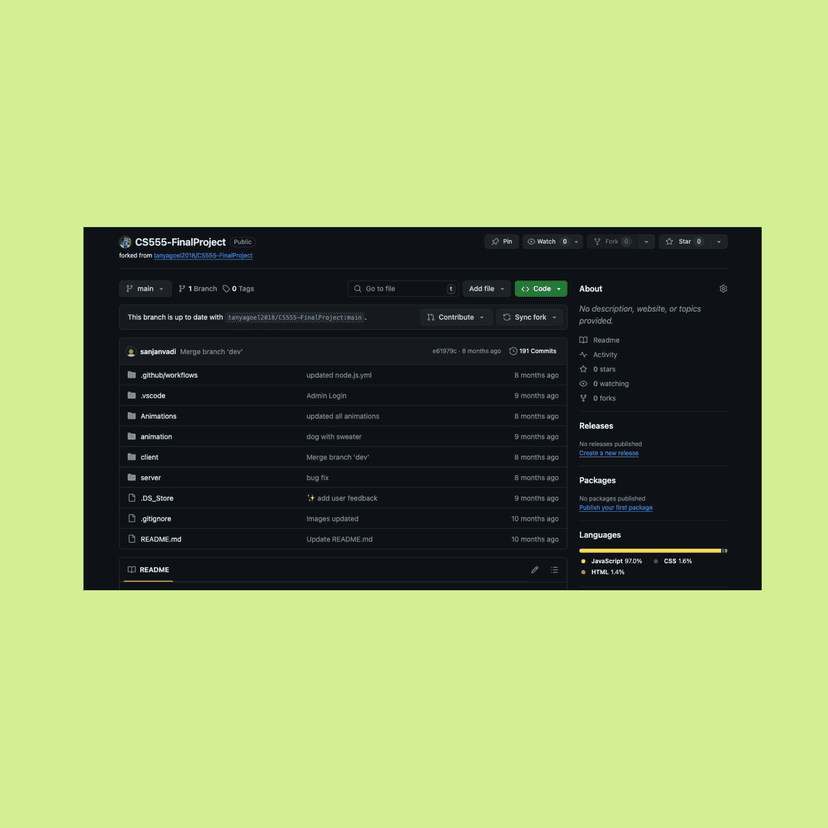Open the server folder
The height and width of the screenshot is (828, 828).
150,478
